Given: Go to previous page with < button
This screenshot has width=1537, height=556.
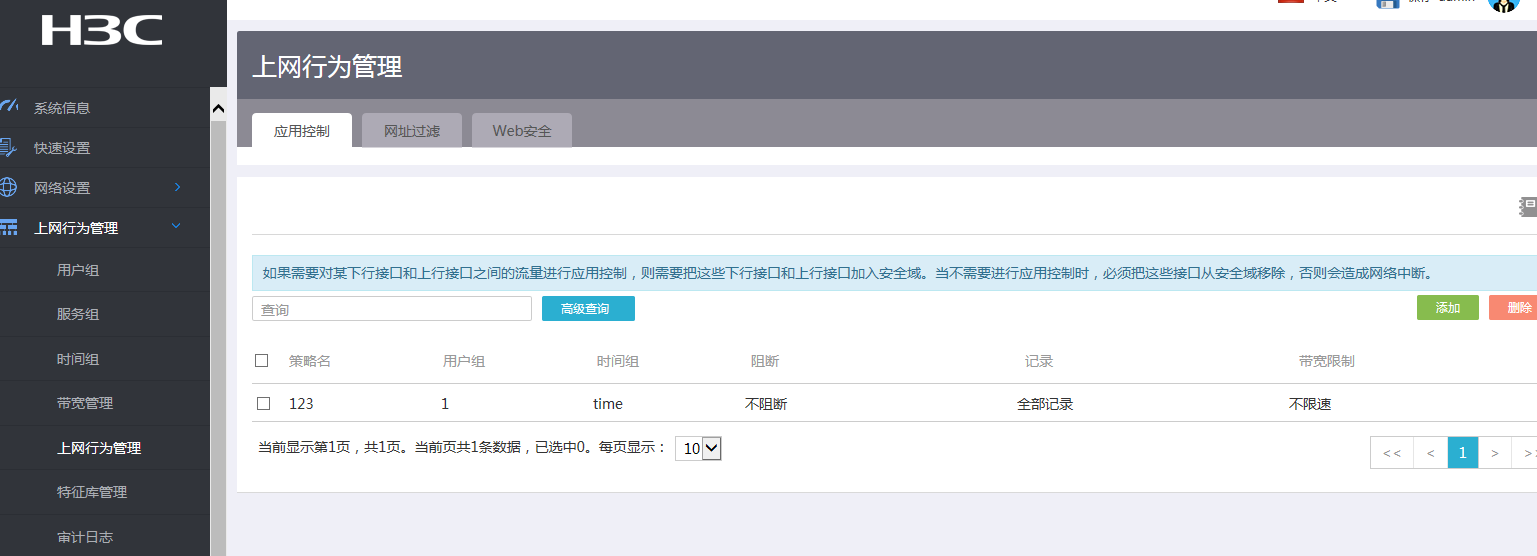Looking at the screenshot, I should pyautogui.click(x=1431, y=453).
